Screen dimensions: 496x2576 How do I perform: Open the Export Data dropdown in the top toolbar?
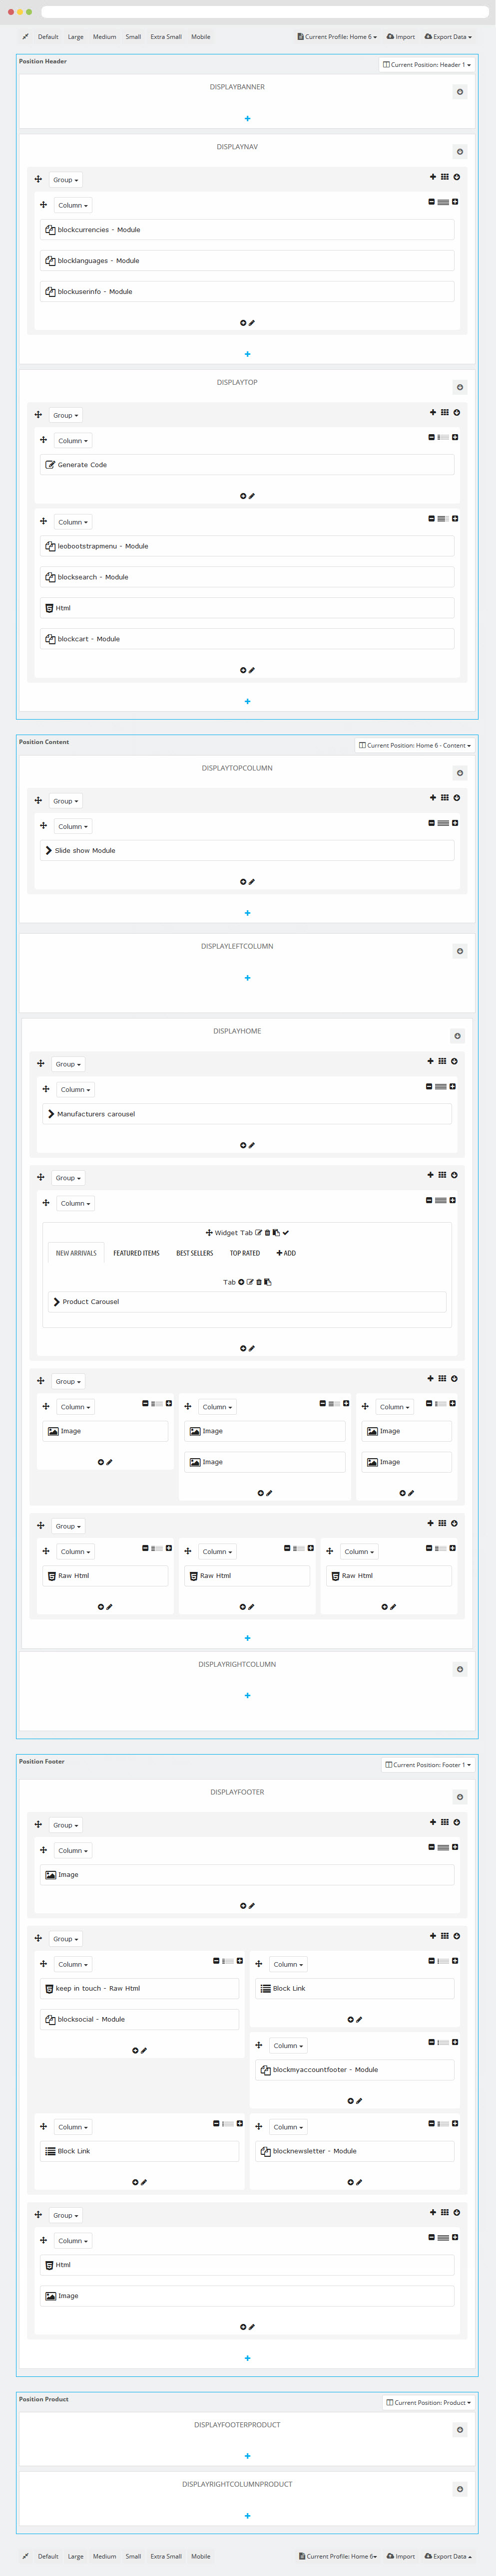click(x=448, y=37)
